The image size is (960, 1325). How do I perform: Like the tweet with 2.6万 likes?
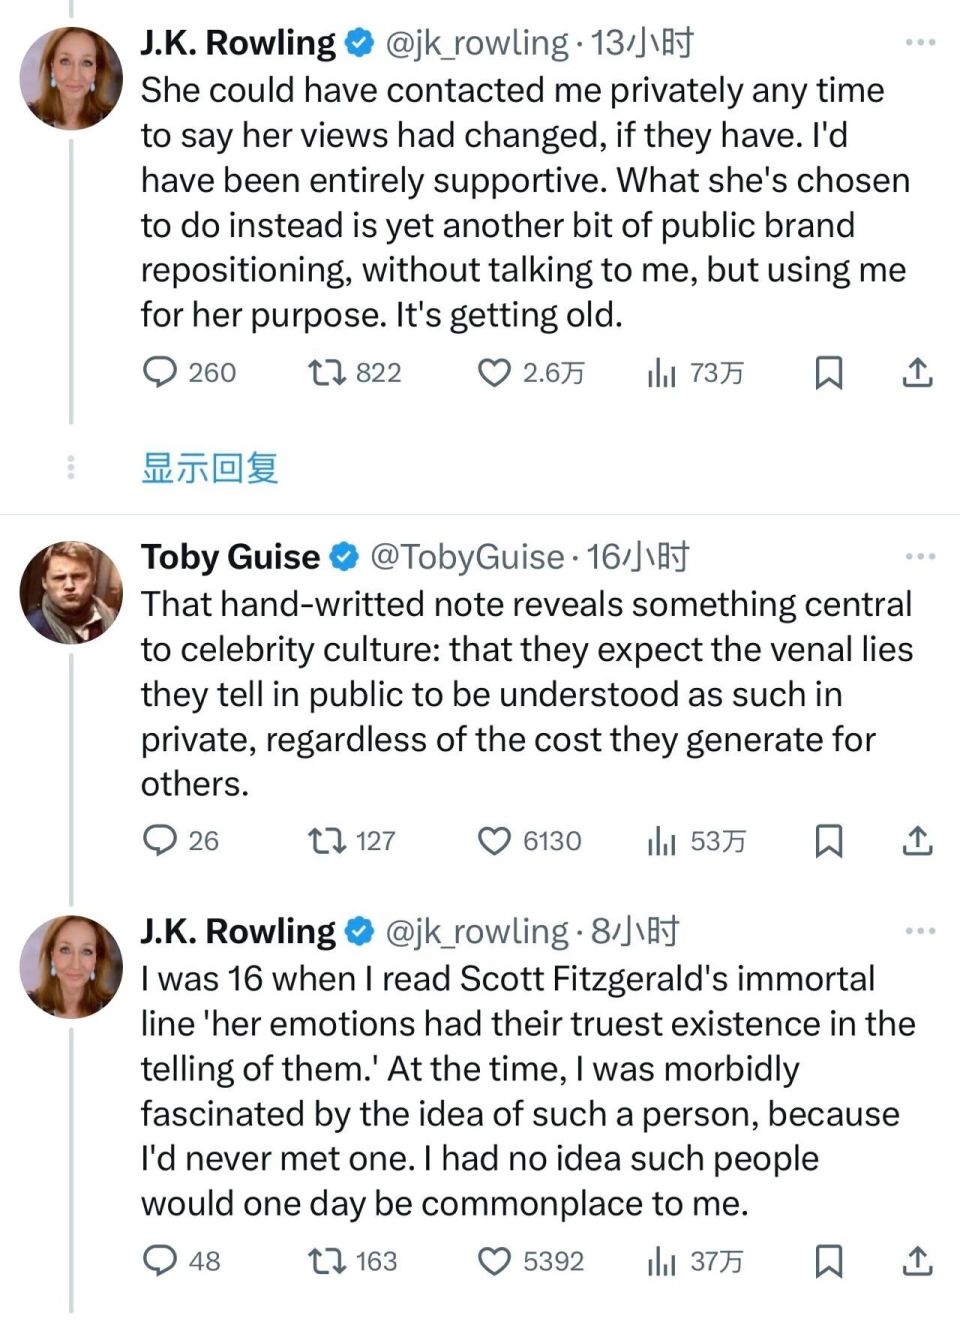coord(494,373)
